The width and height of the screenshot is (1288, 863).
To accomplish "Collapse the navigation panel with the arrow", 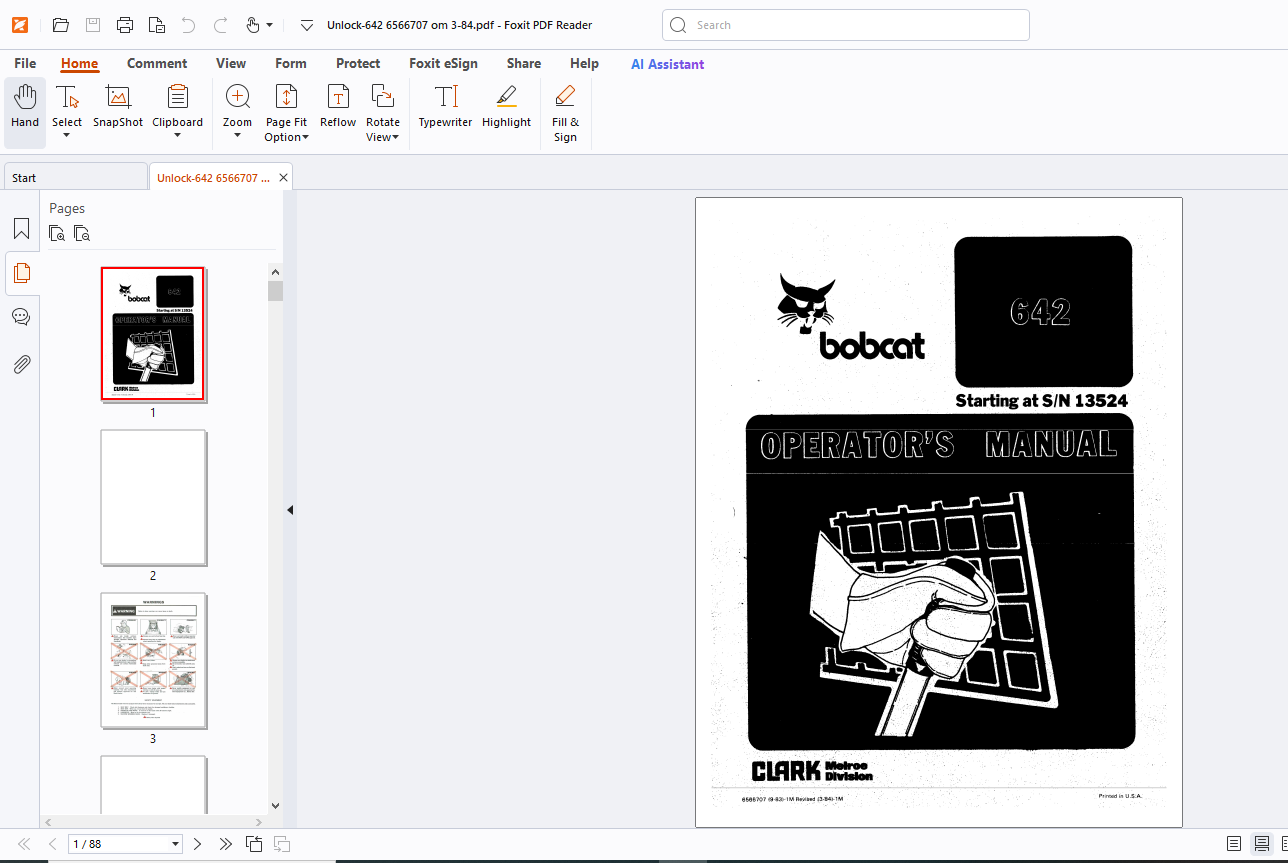I will tap(290, 510).
